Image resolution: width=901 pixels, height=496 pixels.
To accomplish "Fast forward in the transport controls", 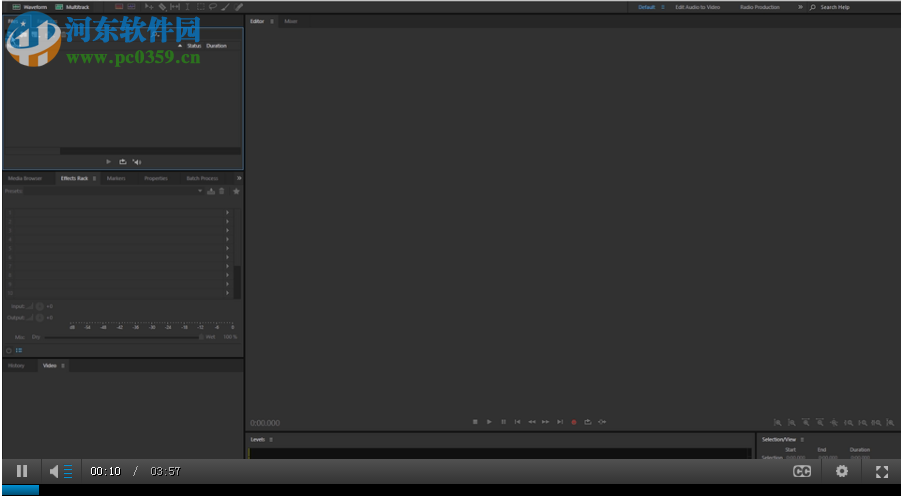I will pos(545,422).
